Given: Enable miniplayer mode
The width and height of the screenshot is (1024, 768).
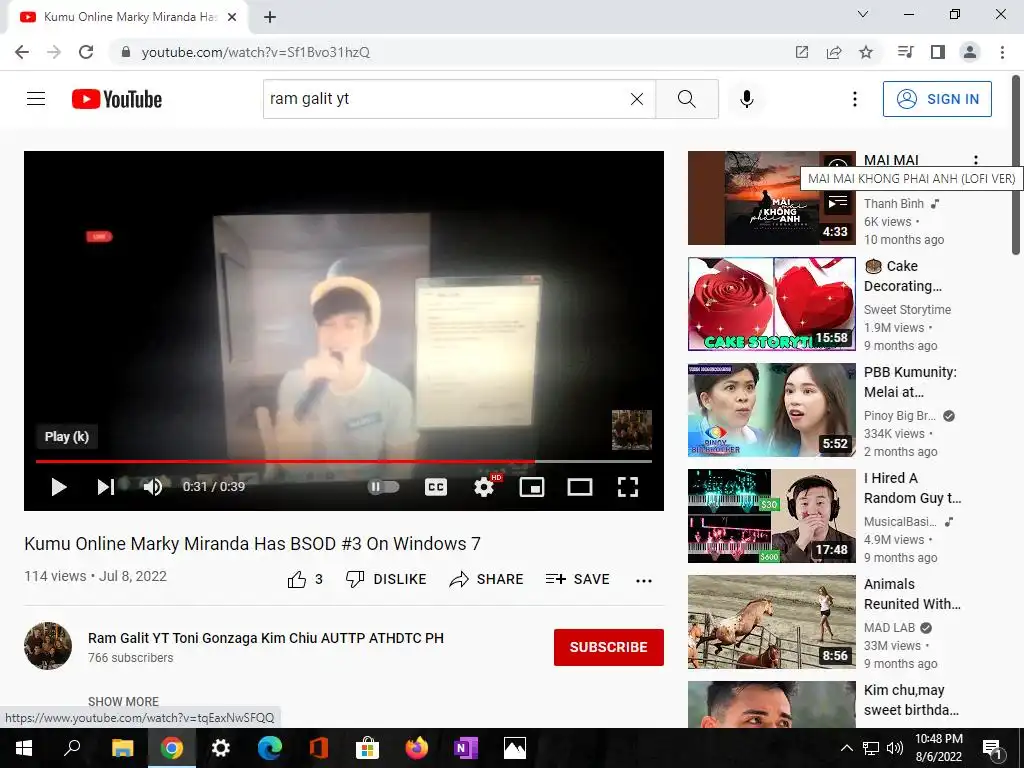Looking at the screenshot, I should pos(532,487).
